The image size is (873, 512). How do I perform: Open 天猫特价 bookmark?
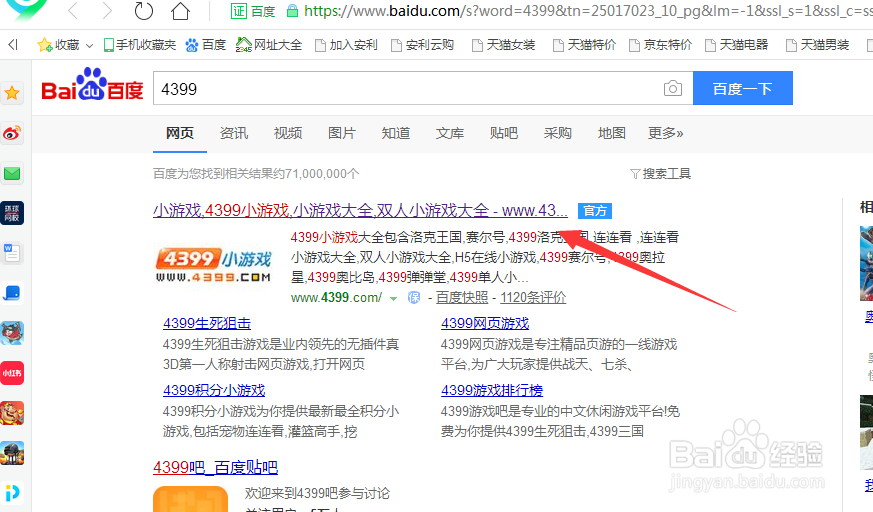pyautogui.click(x=584, y=45)
